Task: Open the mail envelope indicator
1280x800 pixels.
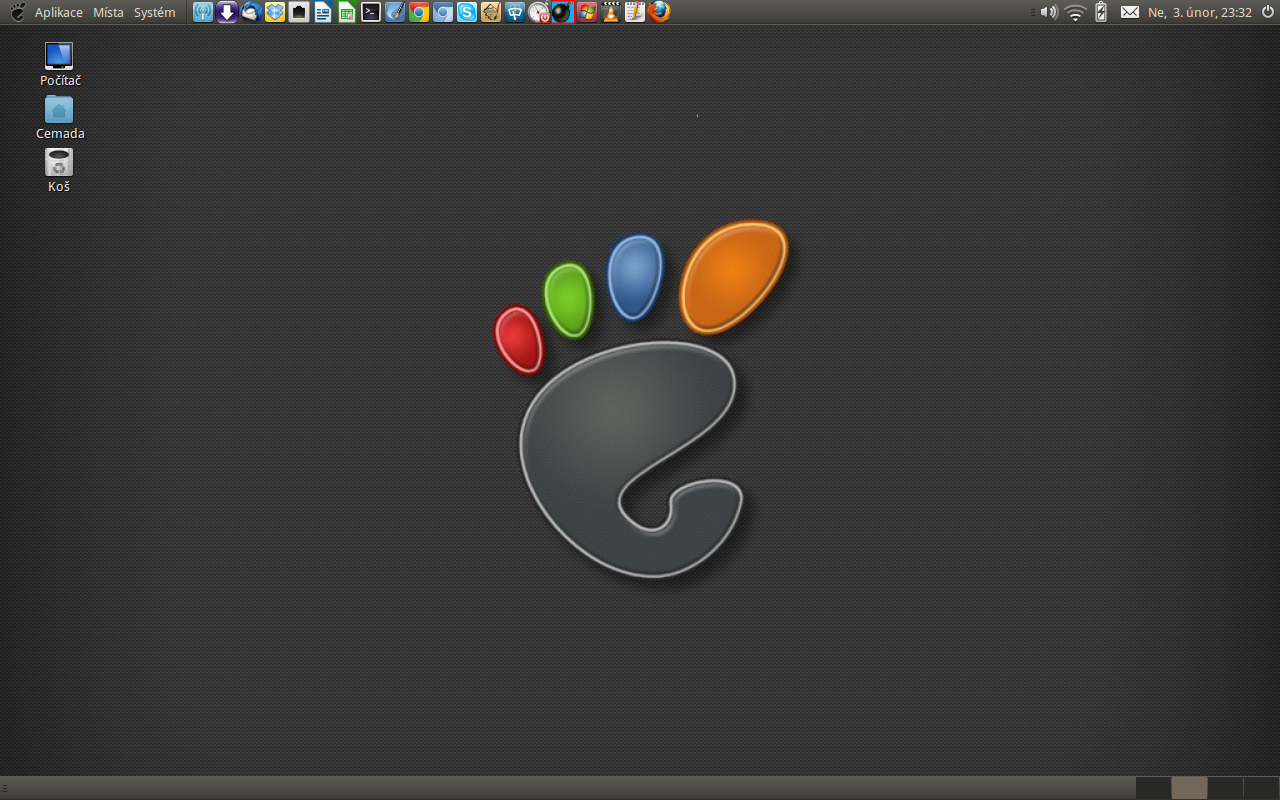Action: 1130,12
